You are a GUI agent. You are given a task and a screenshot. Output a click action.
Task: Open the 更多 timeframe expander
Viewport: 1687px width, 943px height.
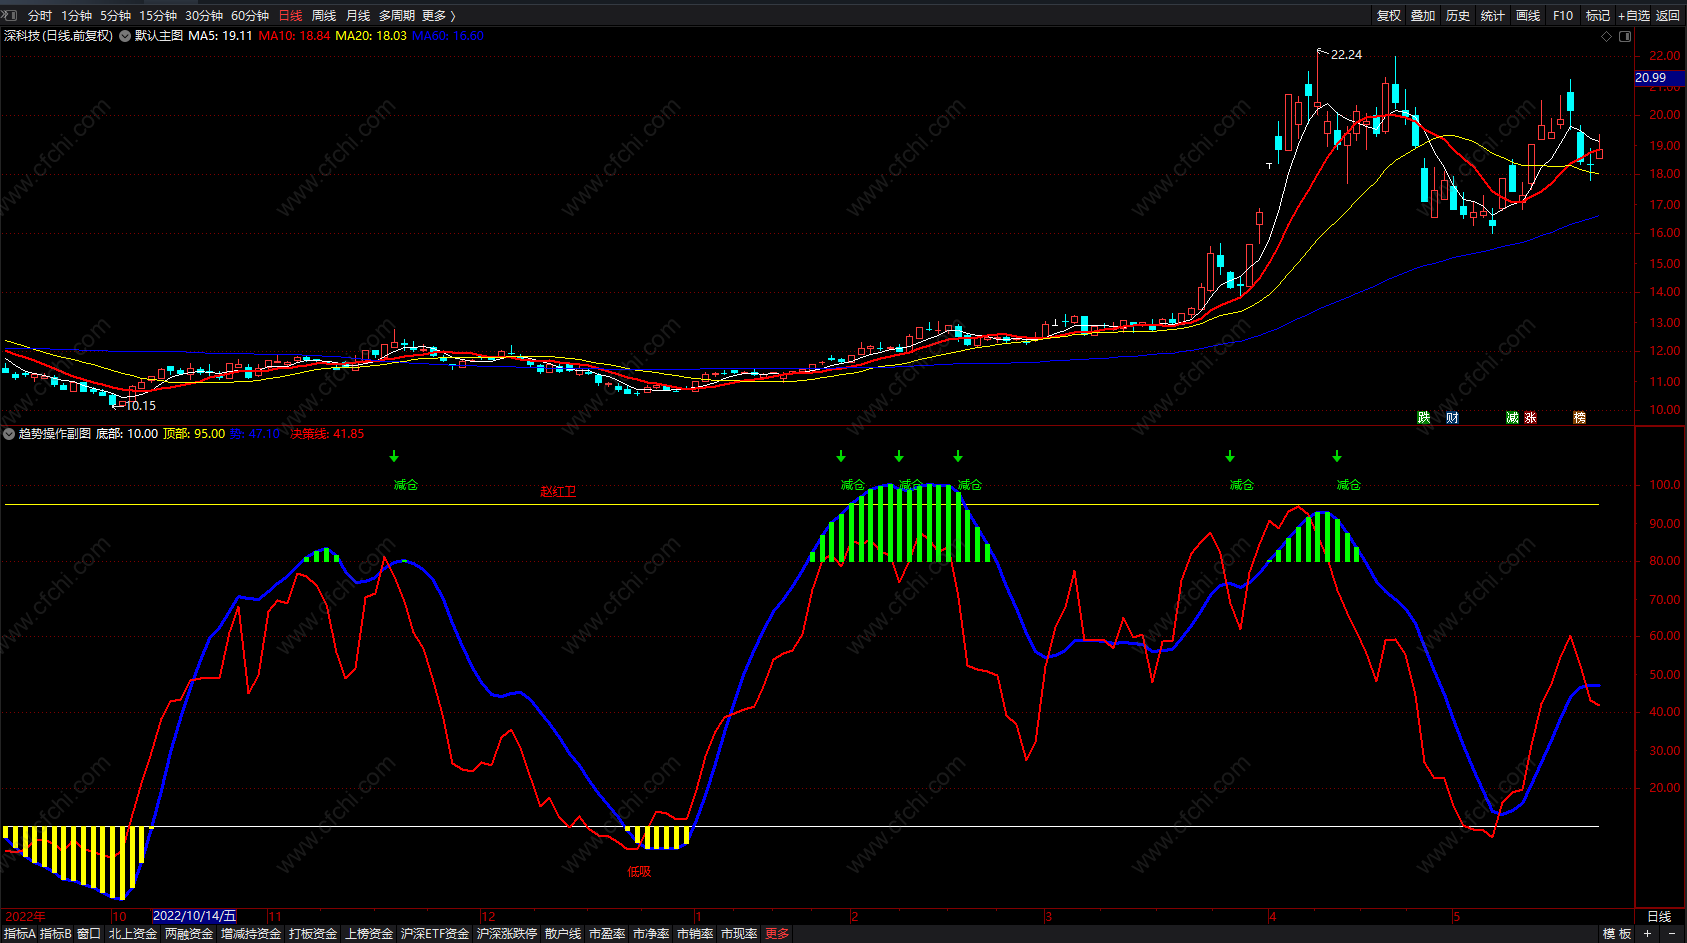pos(438,15)
